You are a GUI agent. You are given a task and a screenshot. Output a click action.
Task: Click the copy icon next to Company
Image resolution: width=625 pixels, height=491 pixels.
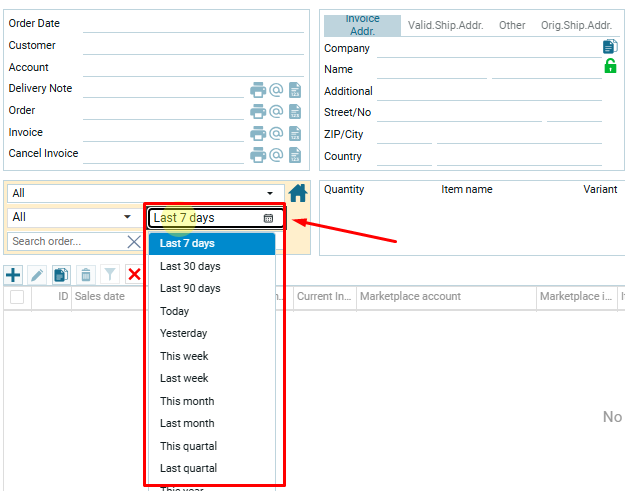(610, 47)
